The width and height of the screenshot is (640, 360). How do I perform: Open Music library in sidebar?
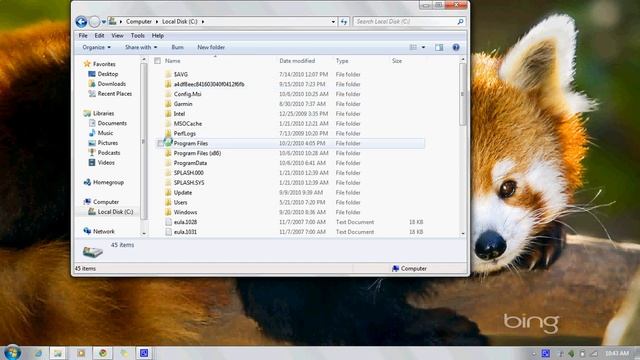[105, 133]
